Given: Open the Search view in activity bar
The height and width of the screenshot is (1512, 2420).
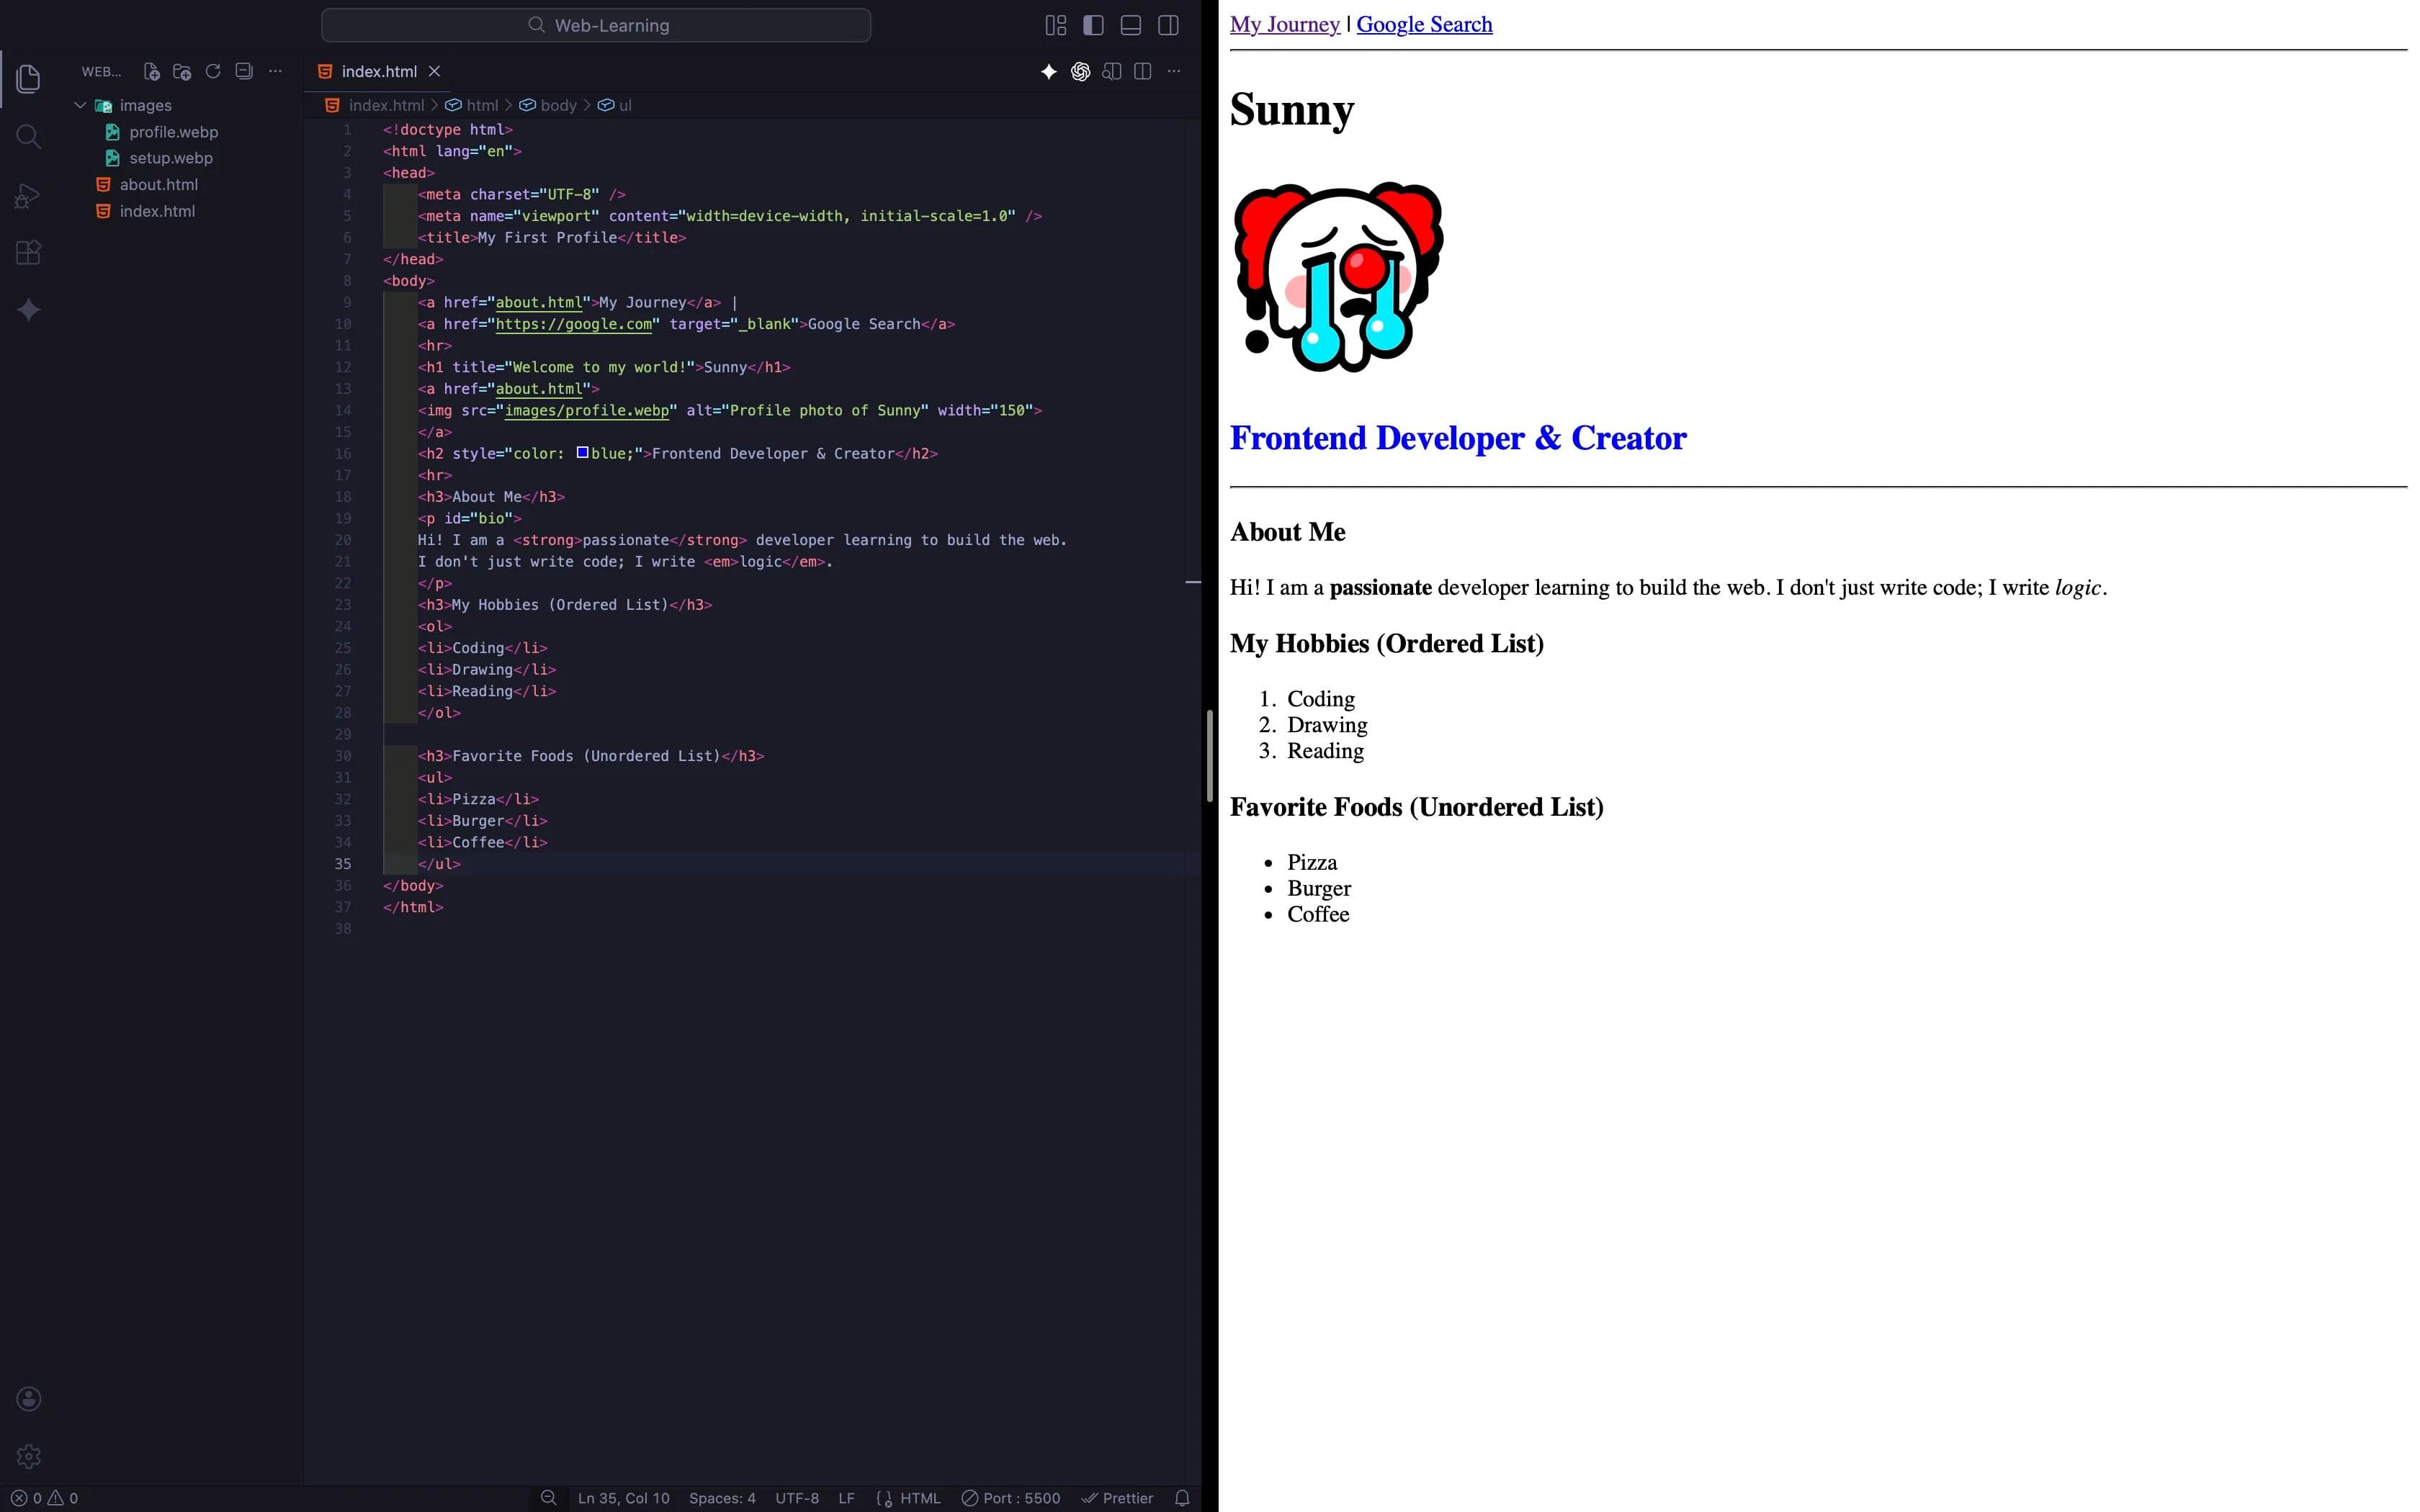Looking at the screenshot, I should pos(28,137).
